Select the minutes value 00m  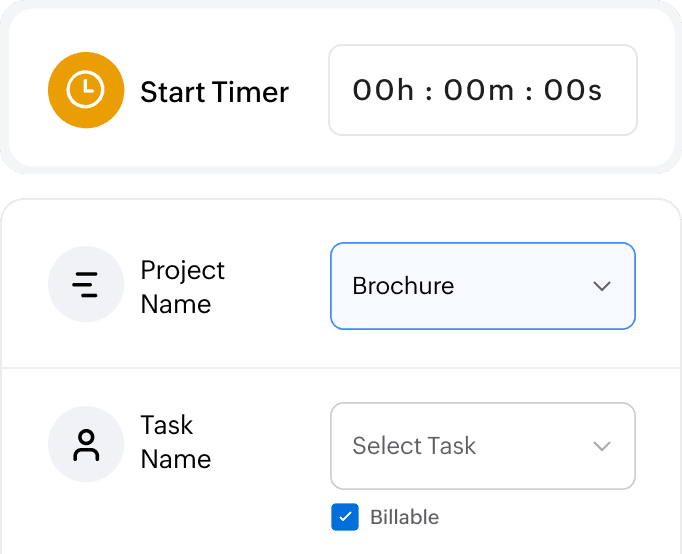click(x=479, y=91)
